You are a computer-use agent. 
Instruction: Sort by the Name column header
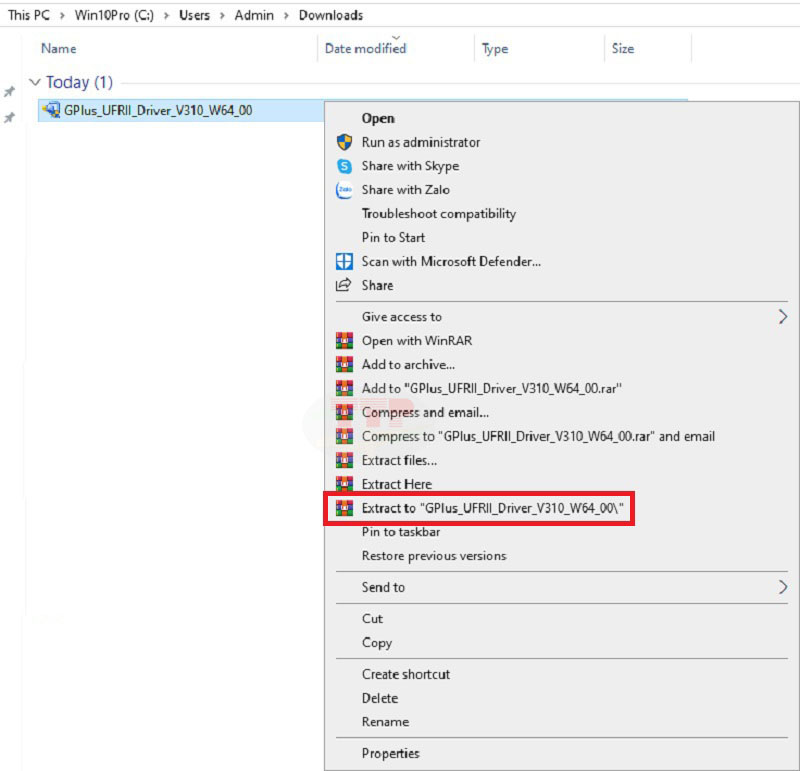[58, 49]
